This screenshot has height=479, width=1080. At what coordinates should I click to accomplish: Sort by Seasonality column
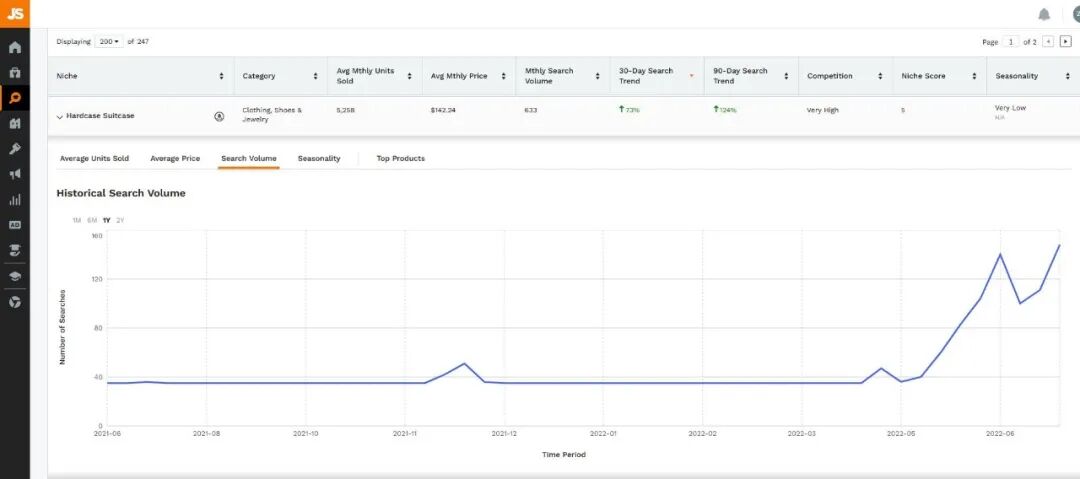pyautogui.click(x=1068, y=77)
